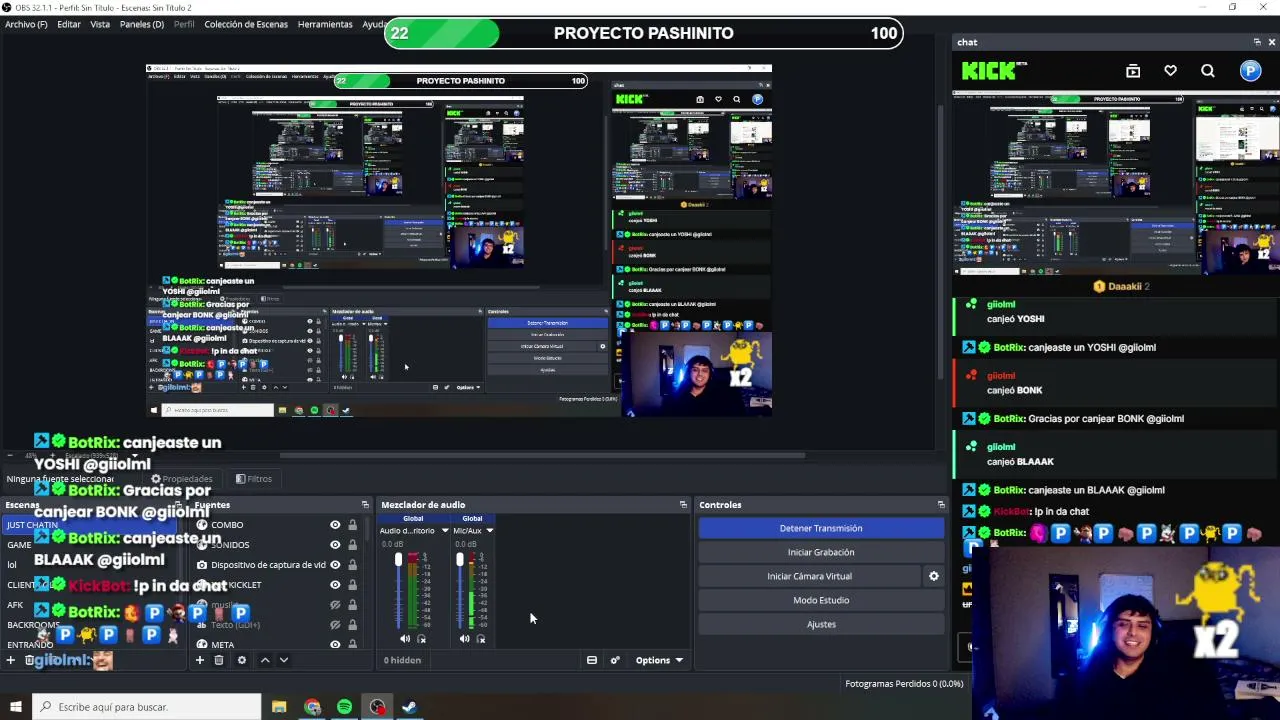Open virtual camera settings gear

934,576
